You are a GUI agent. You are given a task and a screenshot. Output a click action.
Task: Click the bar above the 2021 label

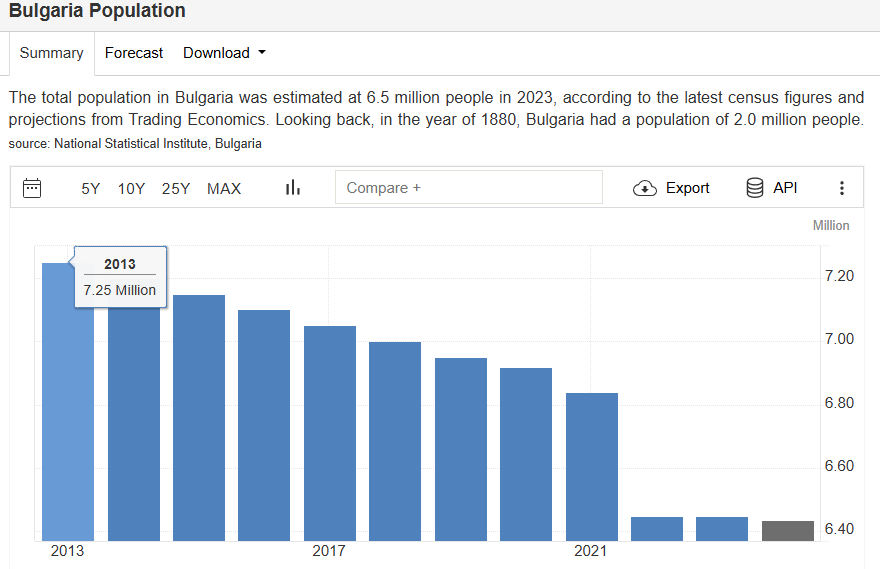point(592,467)
